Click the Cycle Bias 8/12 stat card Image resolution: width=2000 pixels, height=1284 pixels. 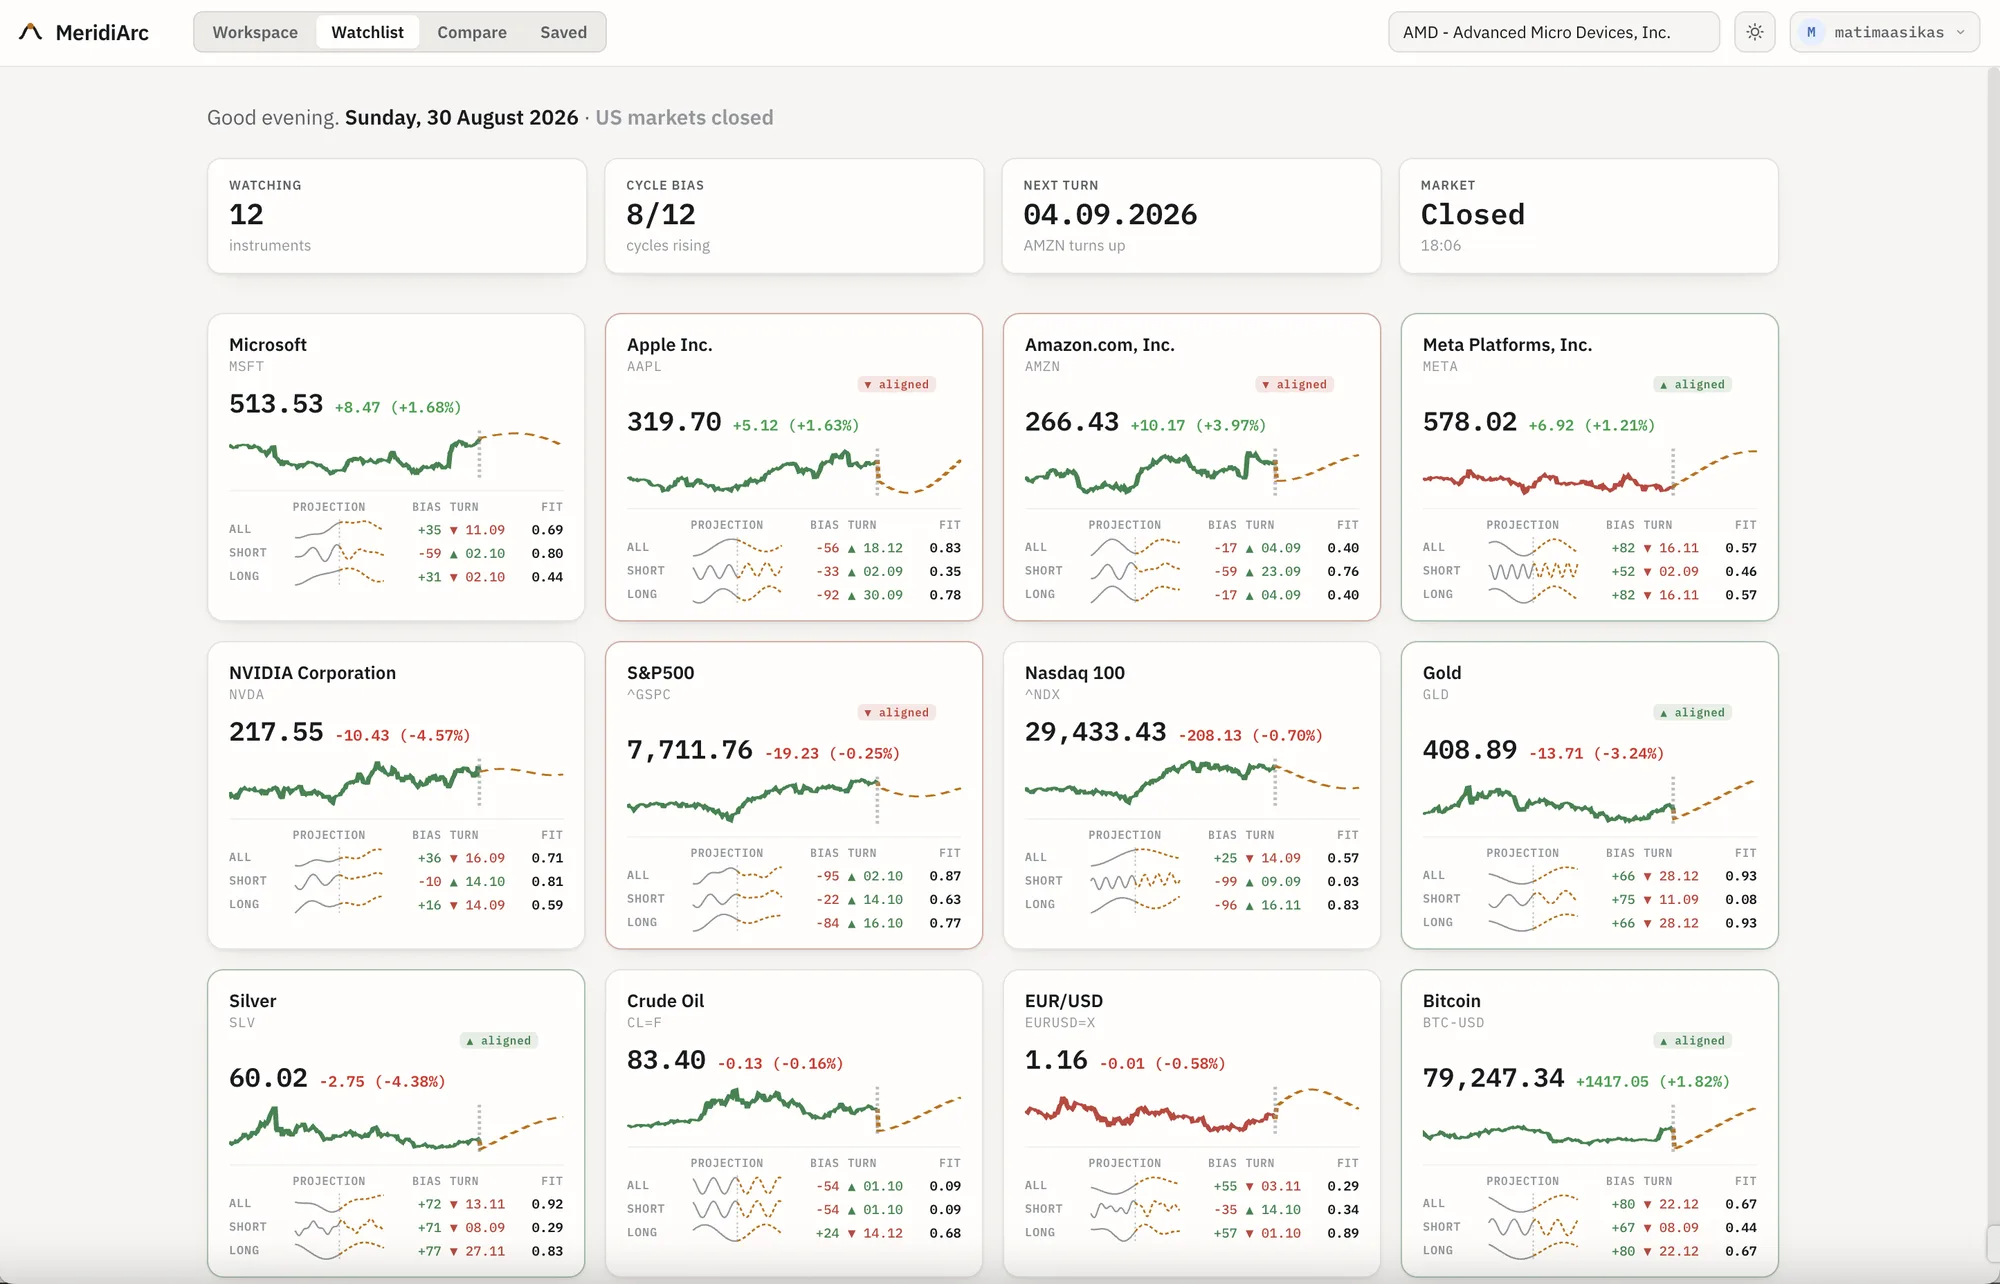(794, 216)
